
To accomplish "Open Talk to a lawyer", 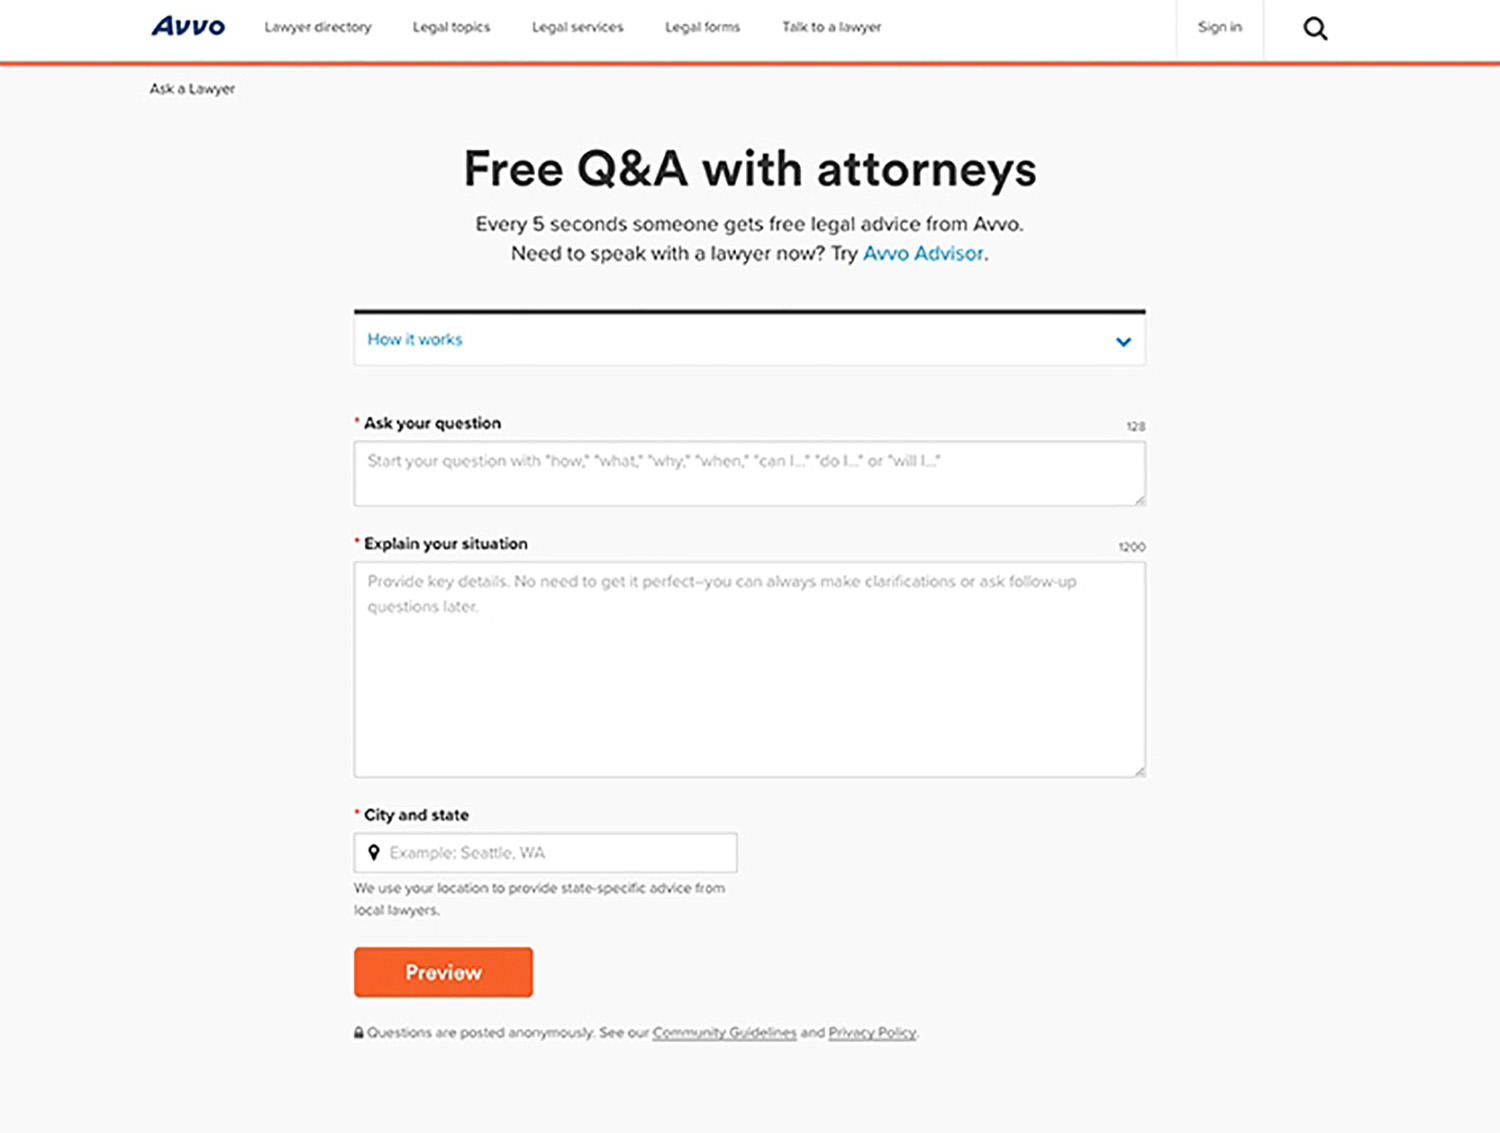I will [831, 27].
